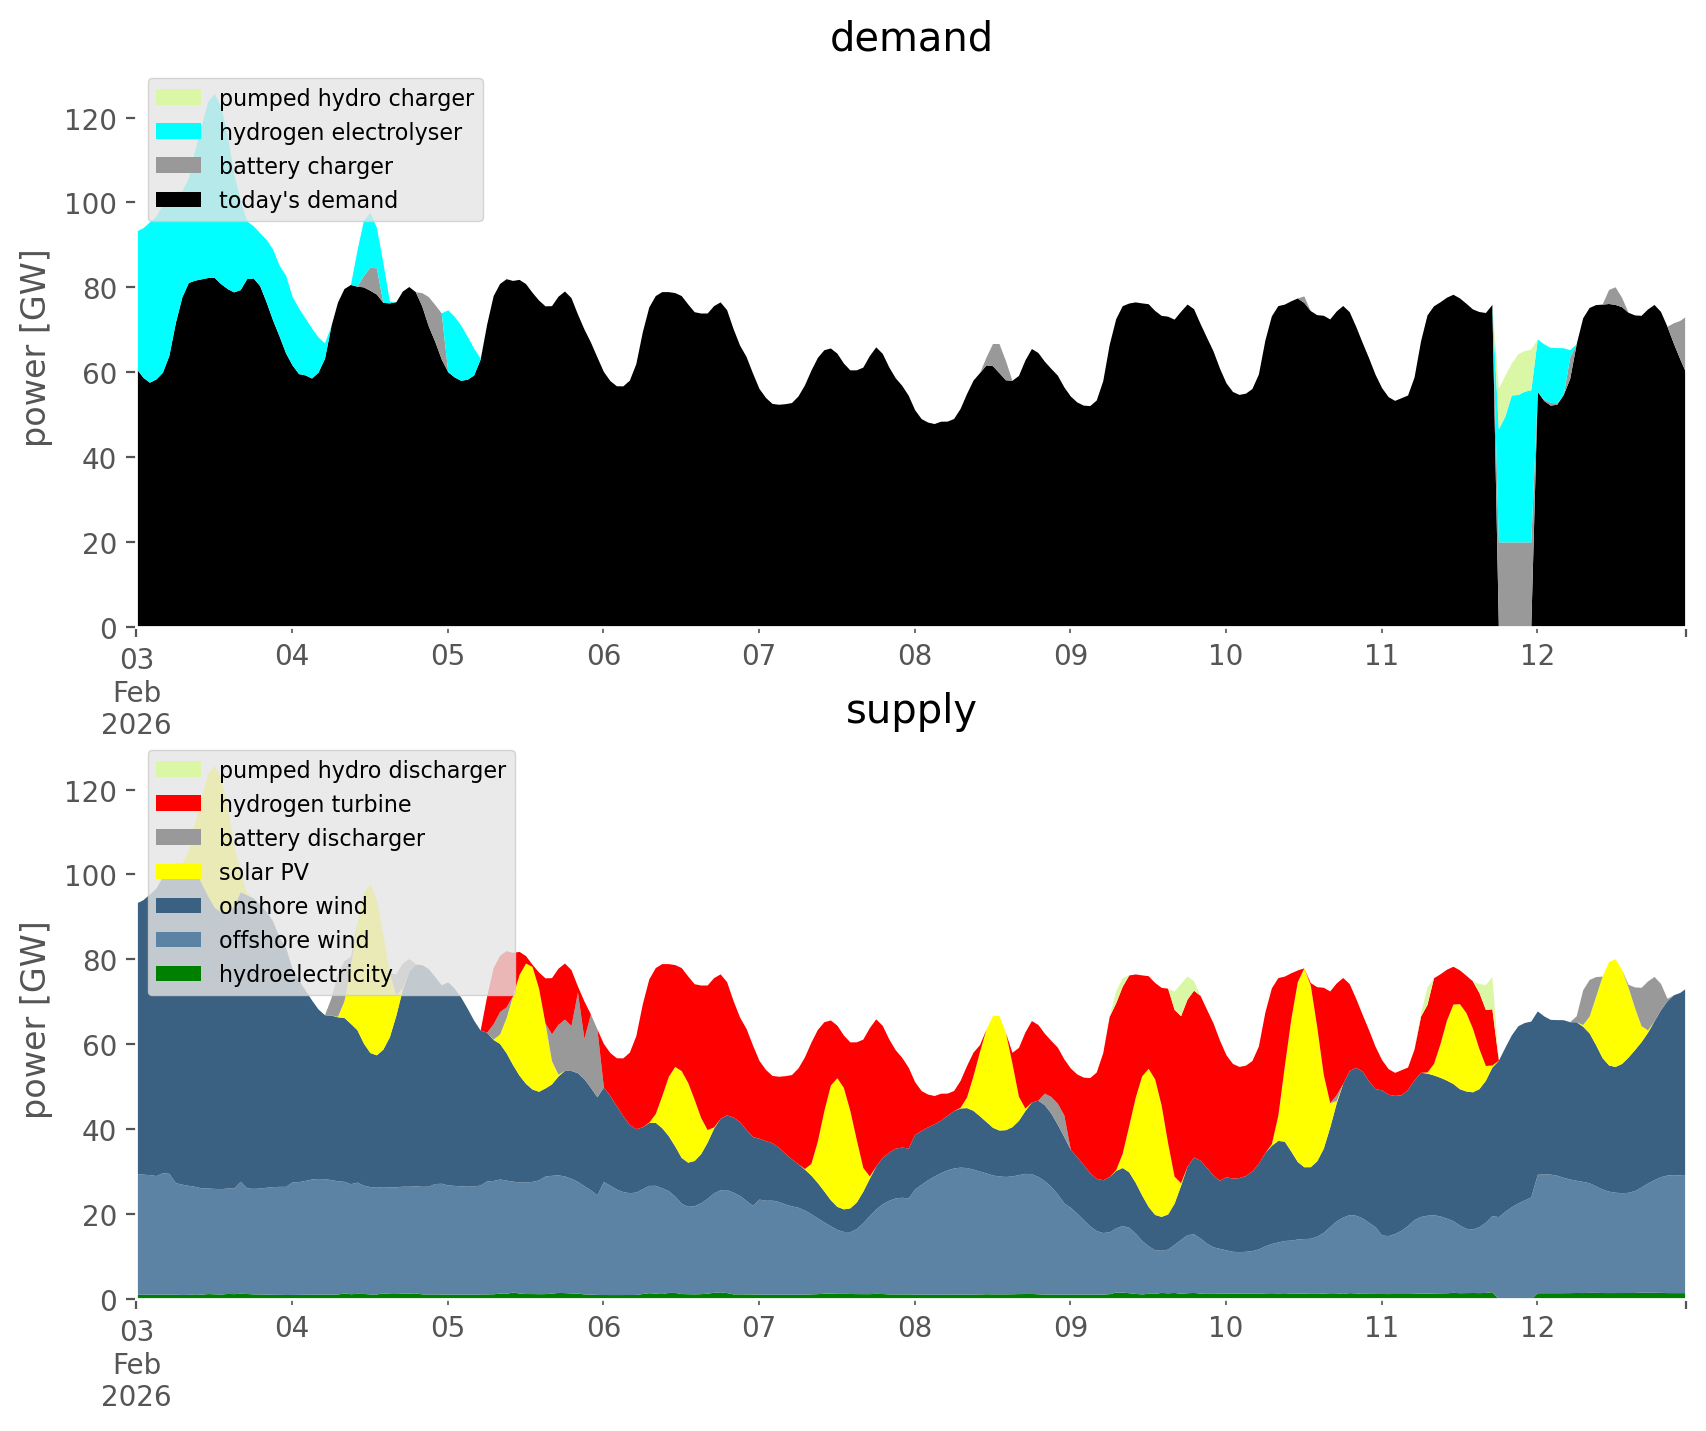Click the pumped hydro discharger legend label
The width and height of the screenshot is (1706, 1431).
click(x=362, y=770)
